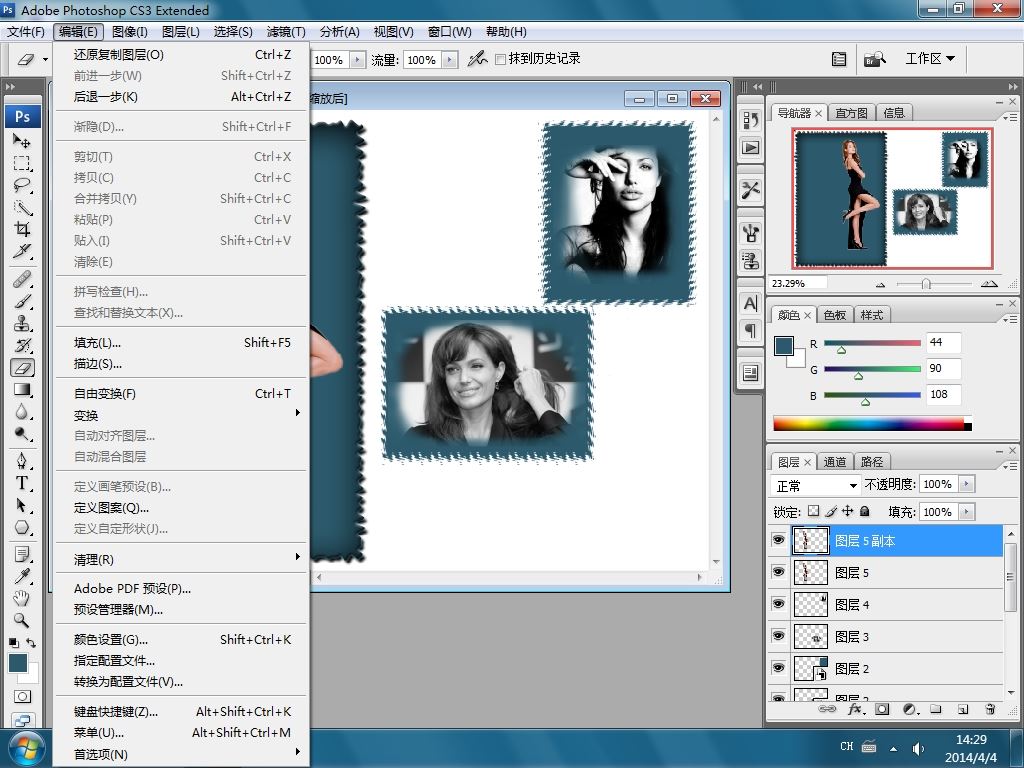Switch to the 通道 channels tab

835,462
